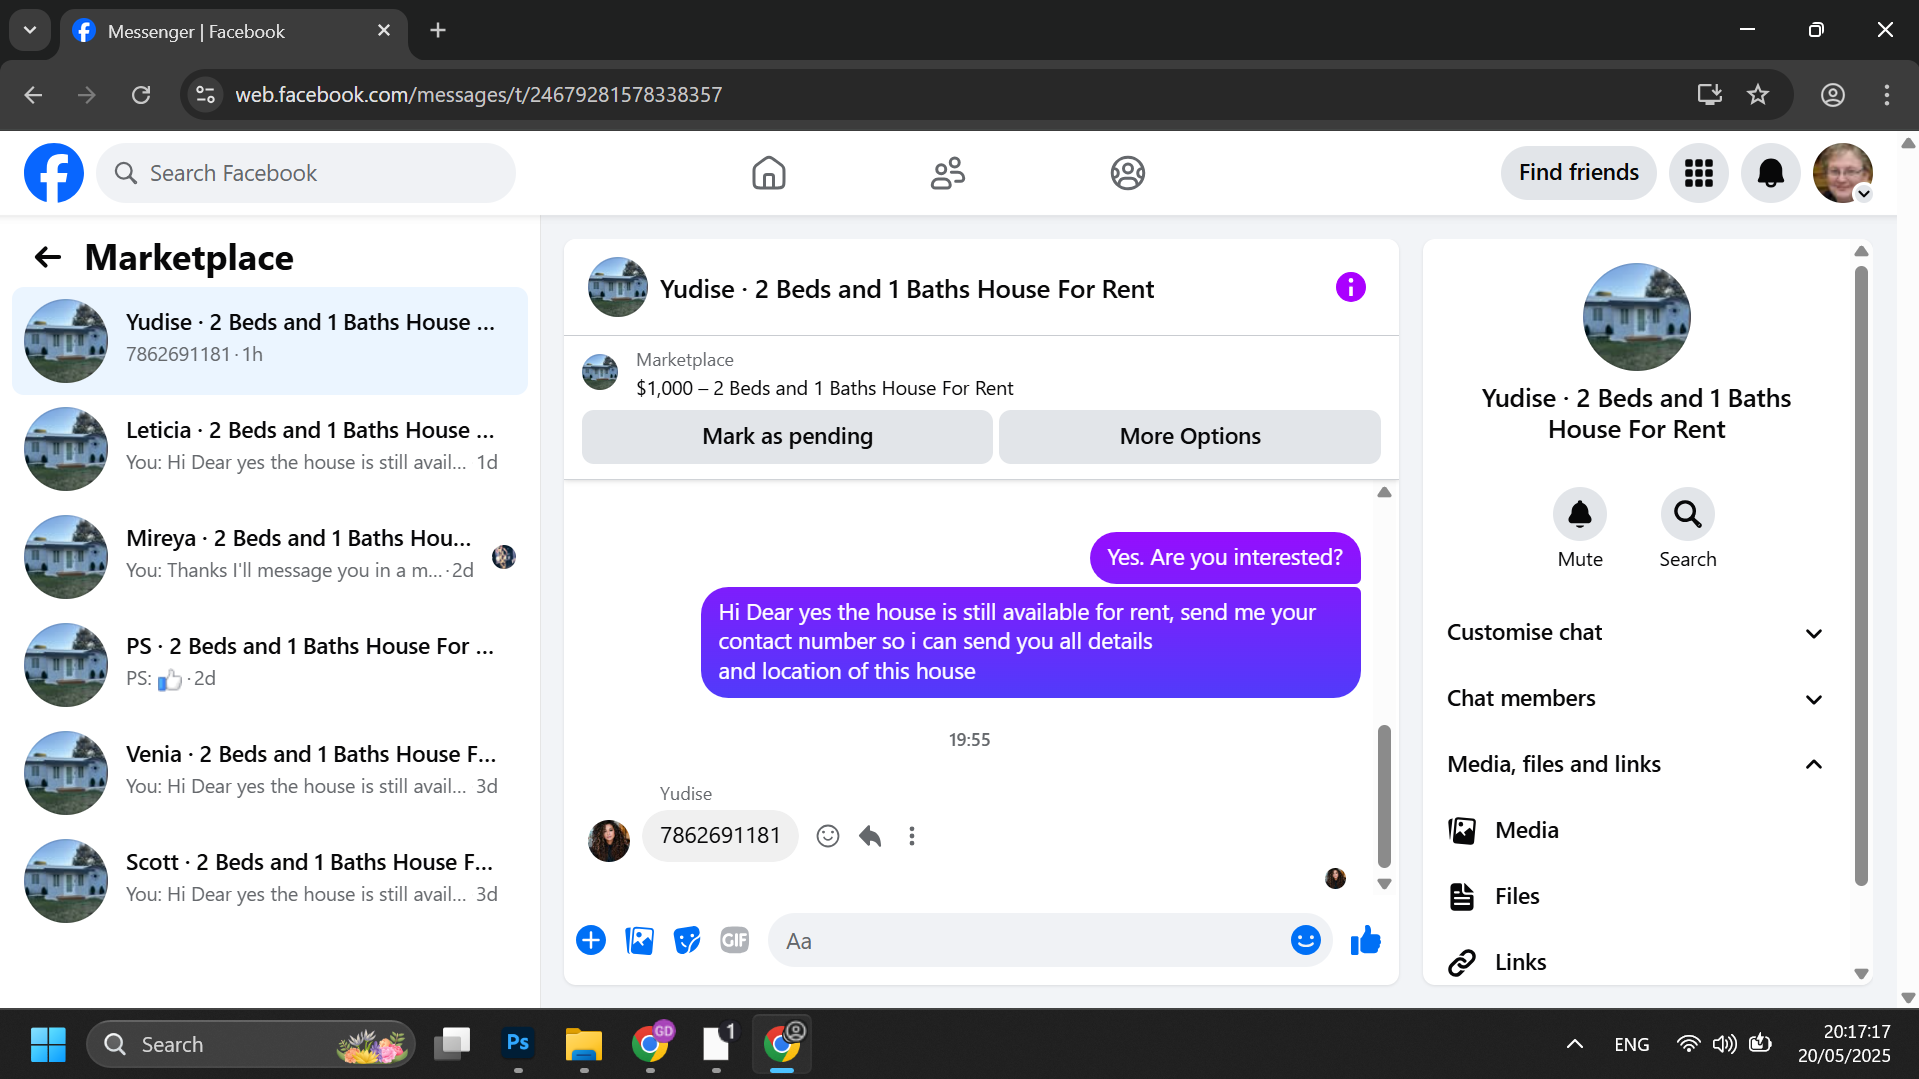Open File Explorer from the taskbar

[584, 1044]
